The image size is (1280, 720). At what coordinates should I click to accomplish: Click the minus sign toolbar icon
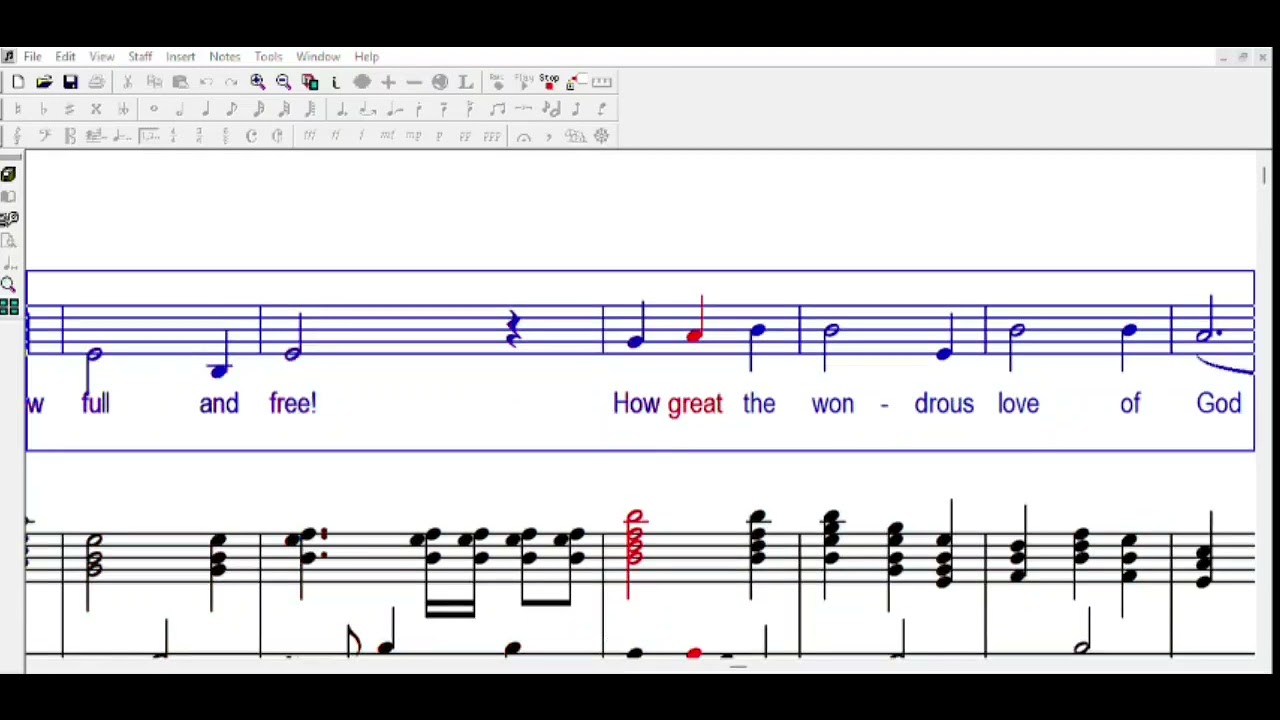coord(414,82)
